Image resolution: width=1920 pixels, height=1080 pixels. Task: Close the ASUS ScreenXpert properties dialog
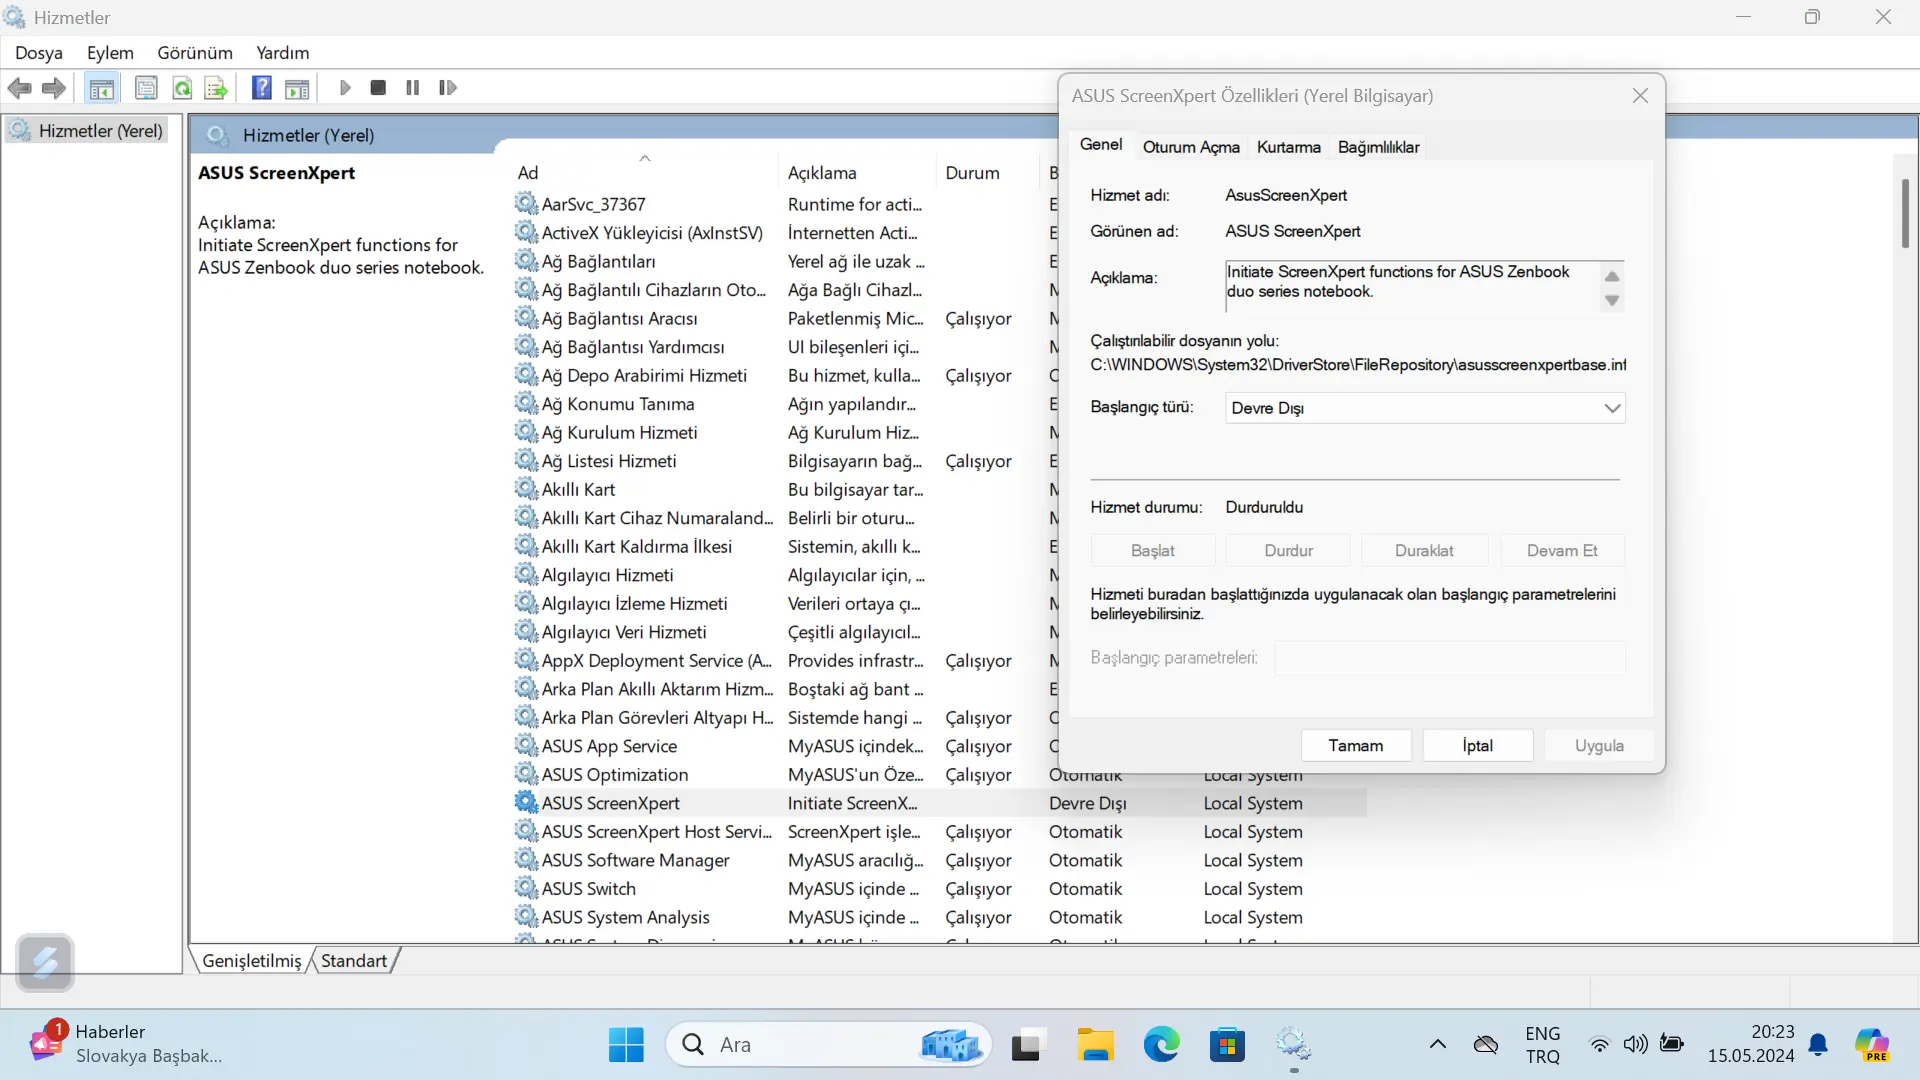(x=1640, y=96)
